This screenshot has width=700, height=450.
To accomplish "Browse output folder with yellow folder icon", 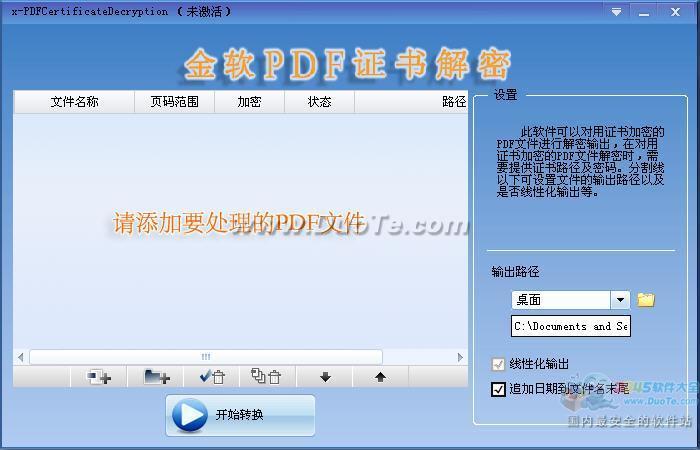I will [x=646, y=300].
